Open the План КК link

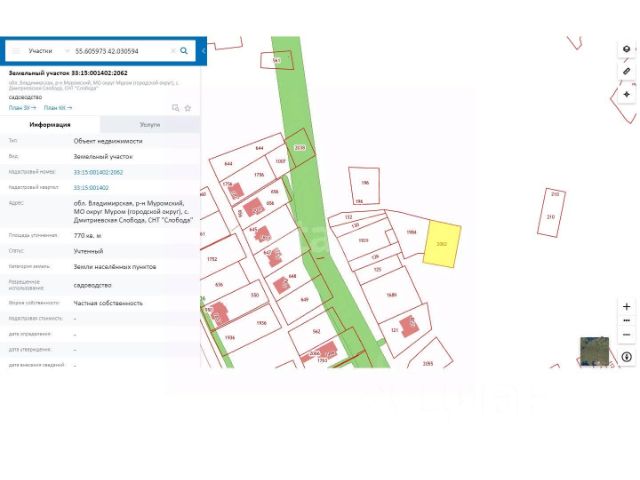(x=58, y=108)
